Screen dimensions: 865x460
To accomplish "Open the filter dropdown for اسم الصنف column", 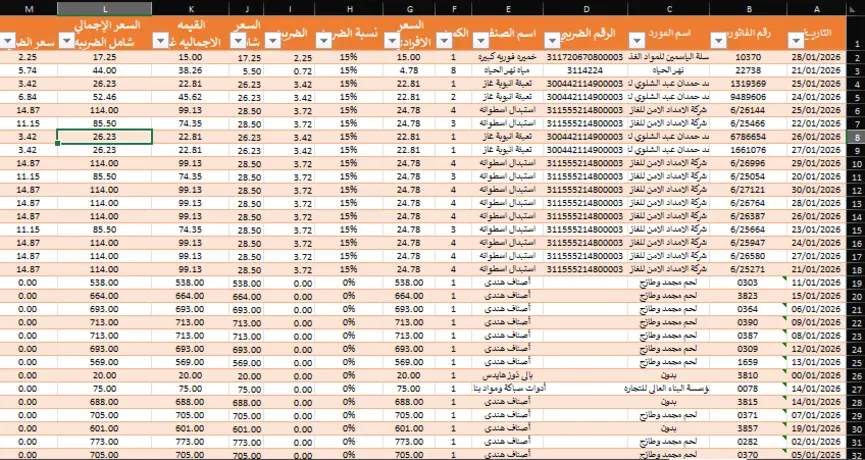I will tap(480, 41).
